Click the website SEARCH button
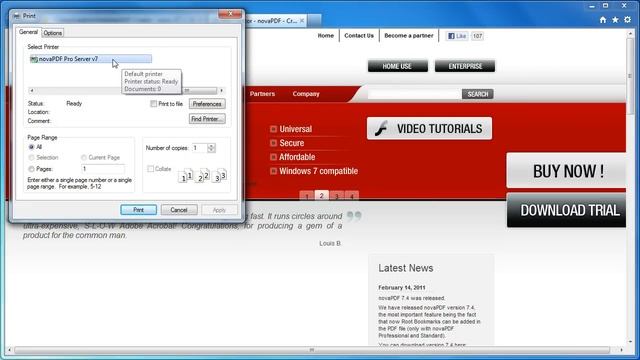This screenshot has width=640, height=360. 478,94
